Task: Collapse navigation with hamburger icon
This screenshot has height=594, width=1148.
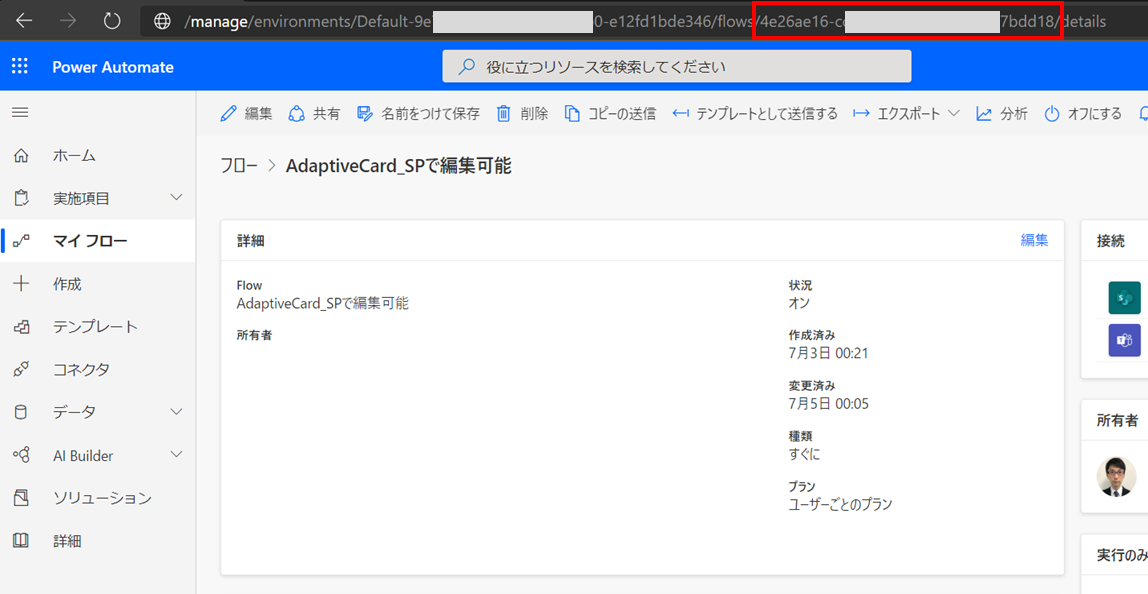Action: click(x=20, y=113)
